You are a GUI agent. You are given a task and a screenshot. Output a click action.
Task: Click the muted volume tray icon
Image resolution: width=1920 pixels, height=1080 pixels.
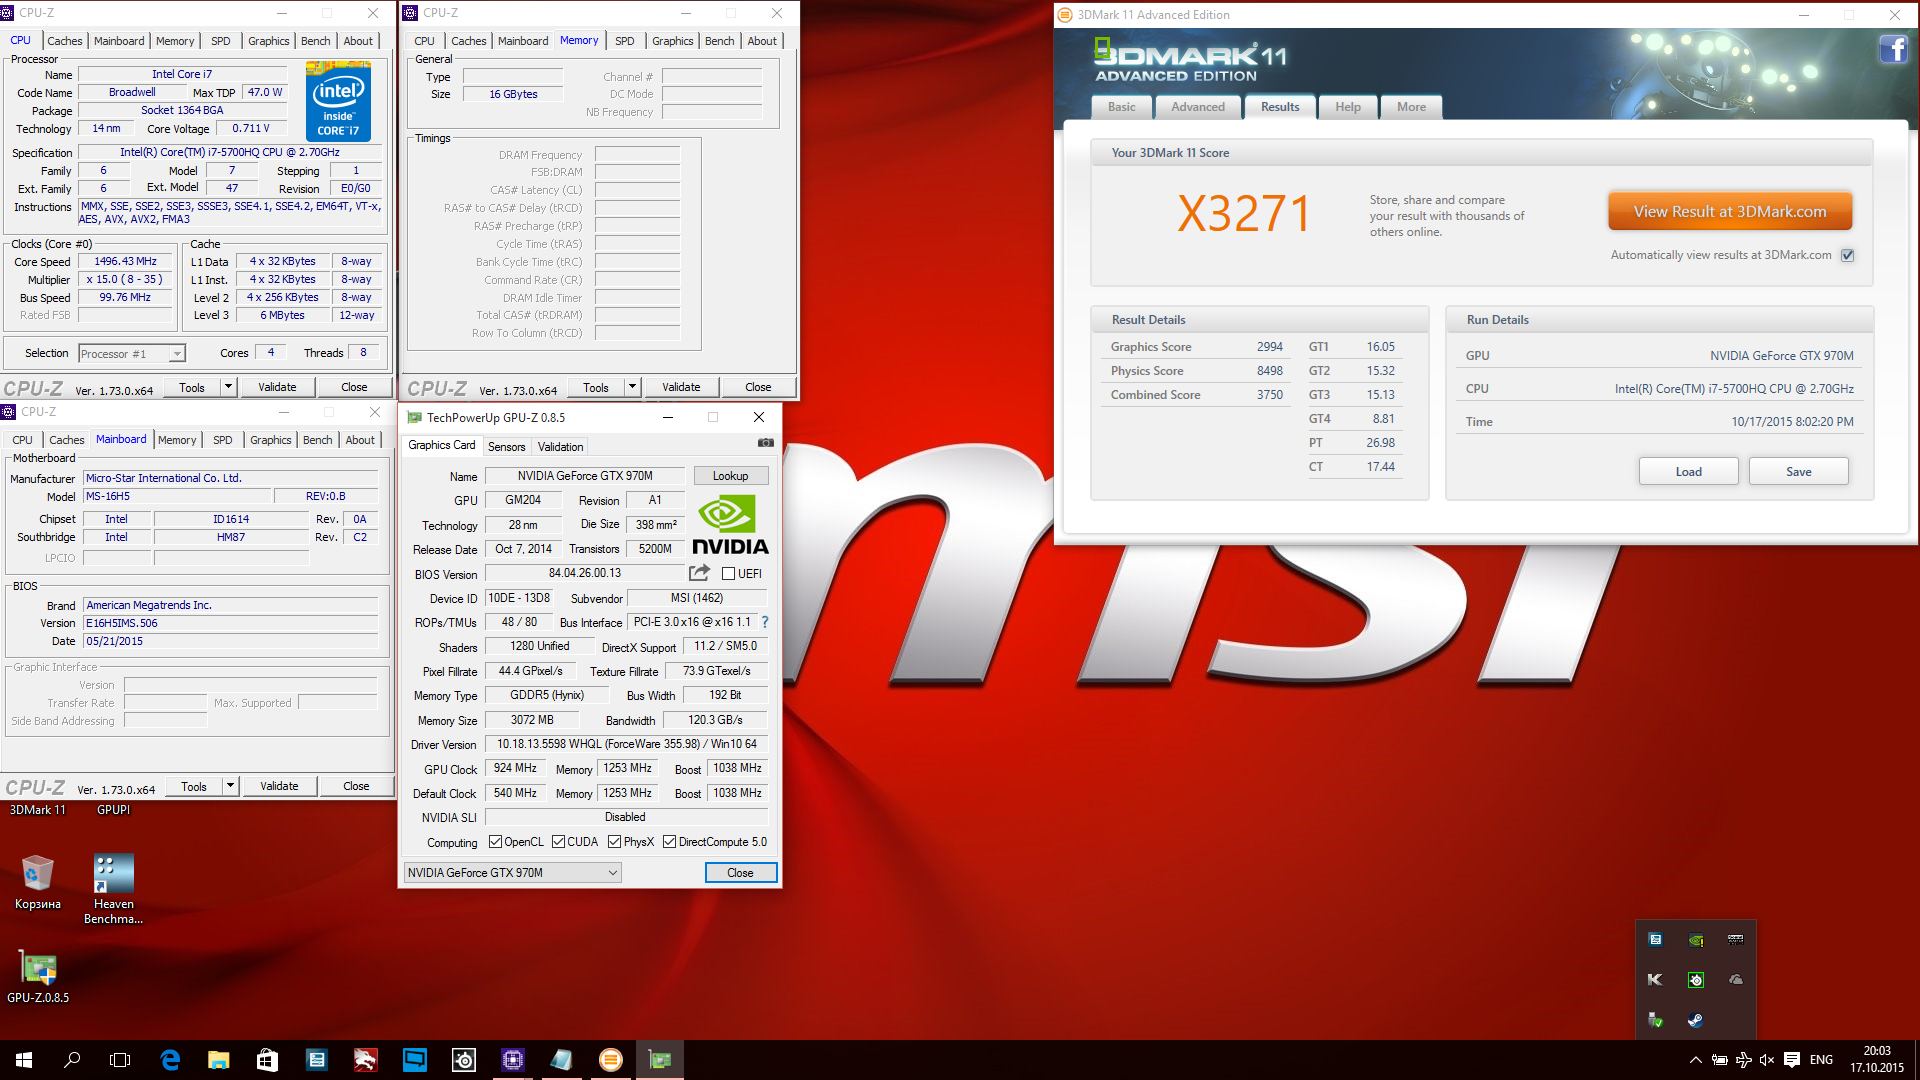click(1767, 1060)
